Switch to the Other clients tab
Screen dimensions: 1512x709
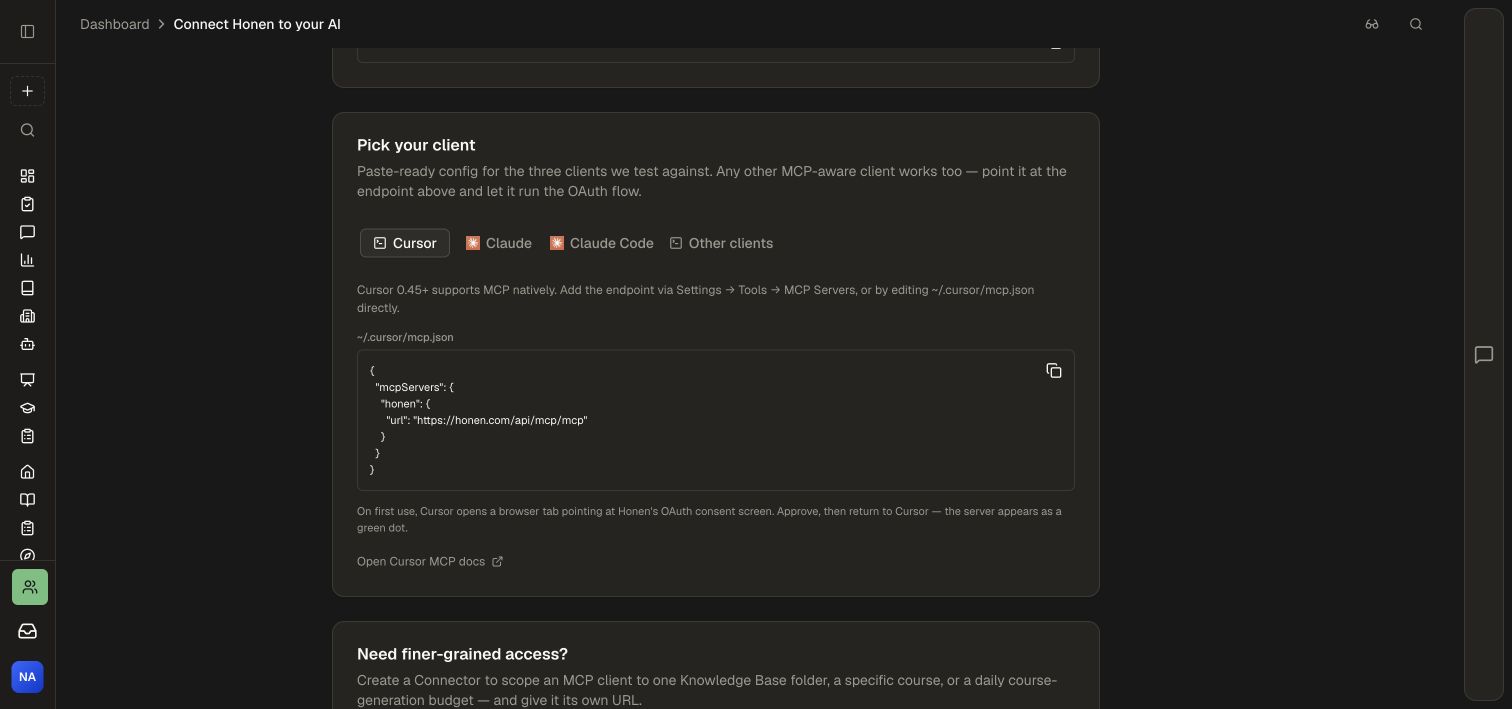(721, 243)
